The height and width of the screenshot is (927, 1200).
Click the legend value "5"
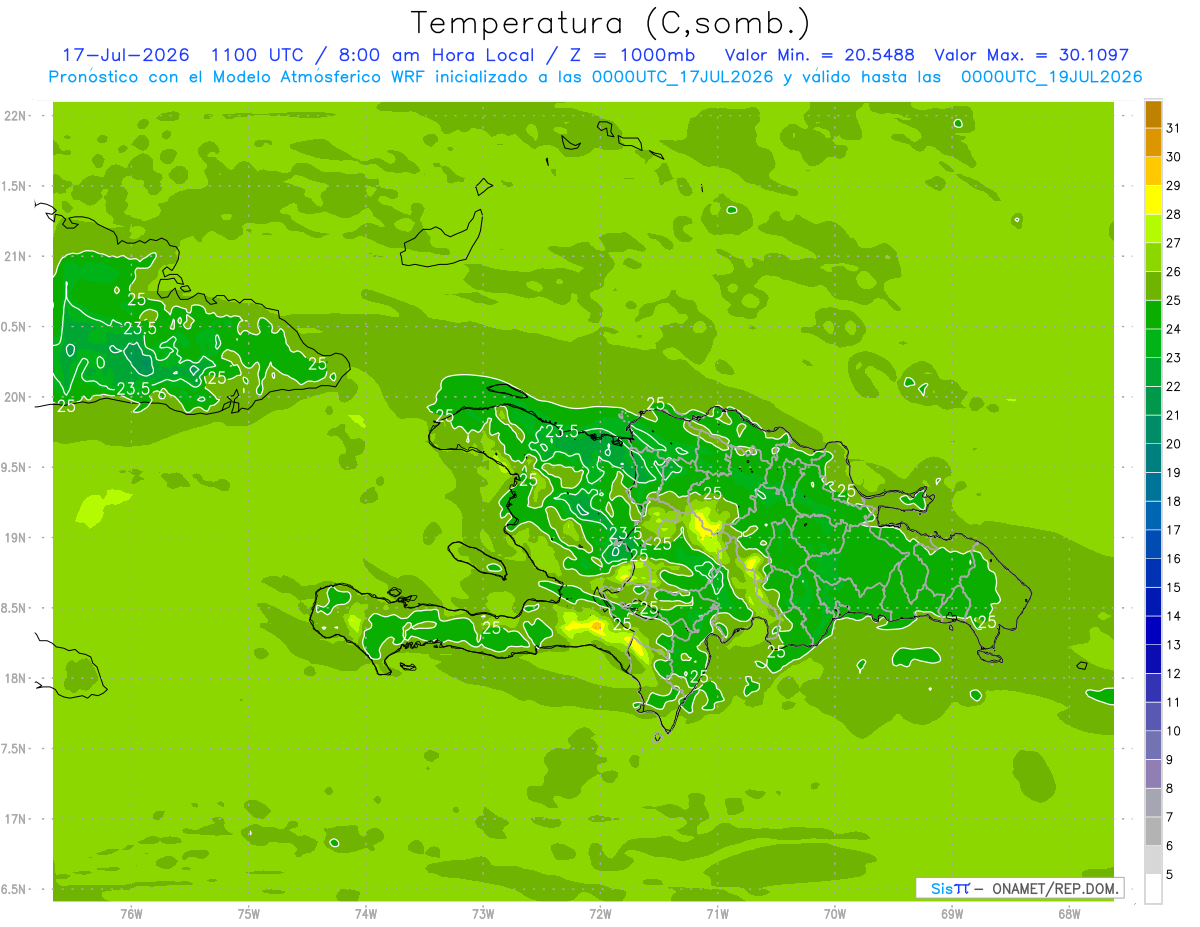point(1170,874)
